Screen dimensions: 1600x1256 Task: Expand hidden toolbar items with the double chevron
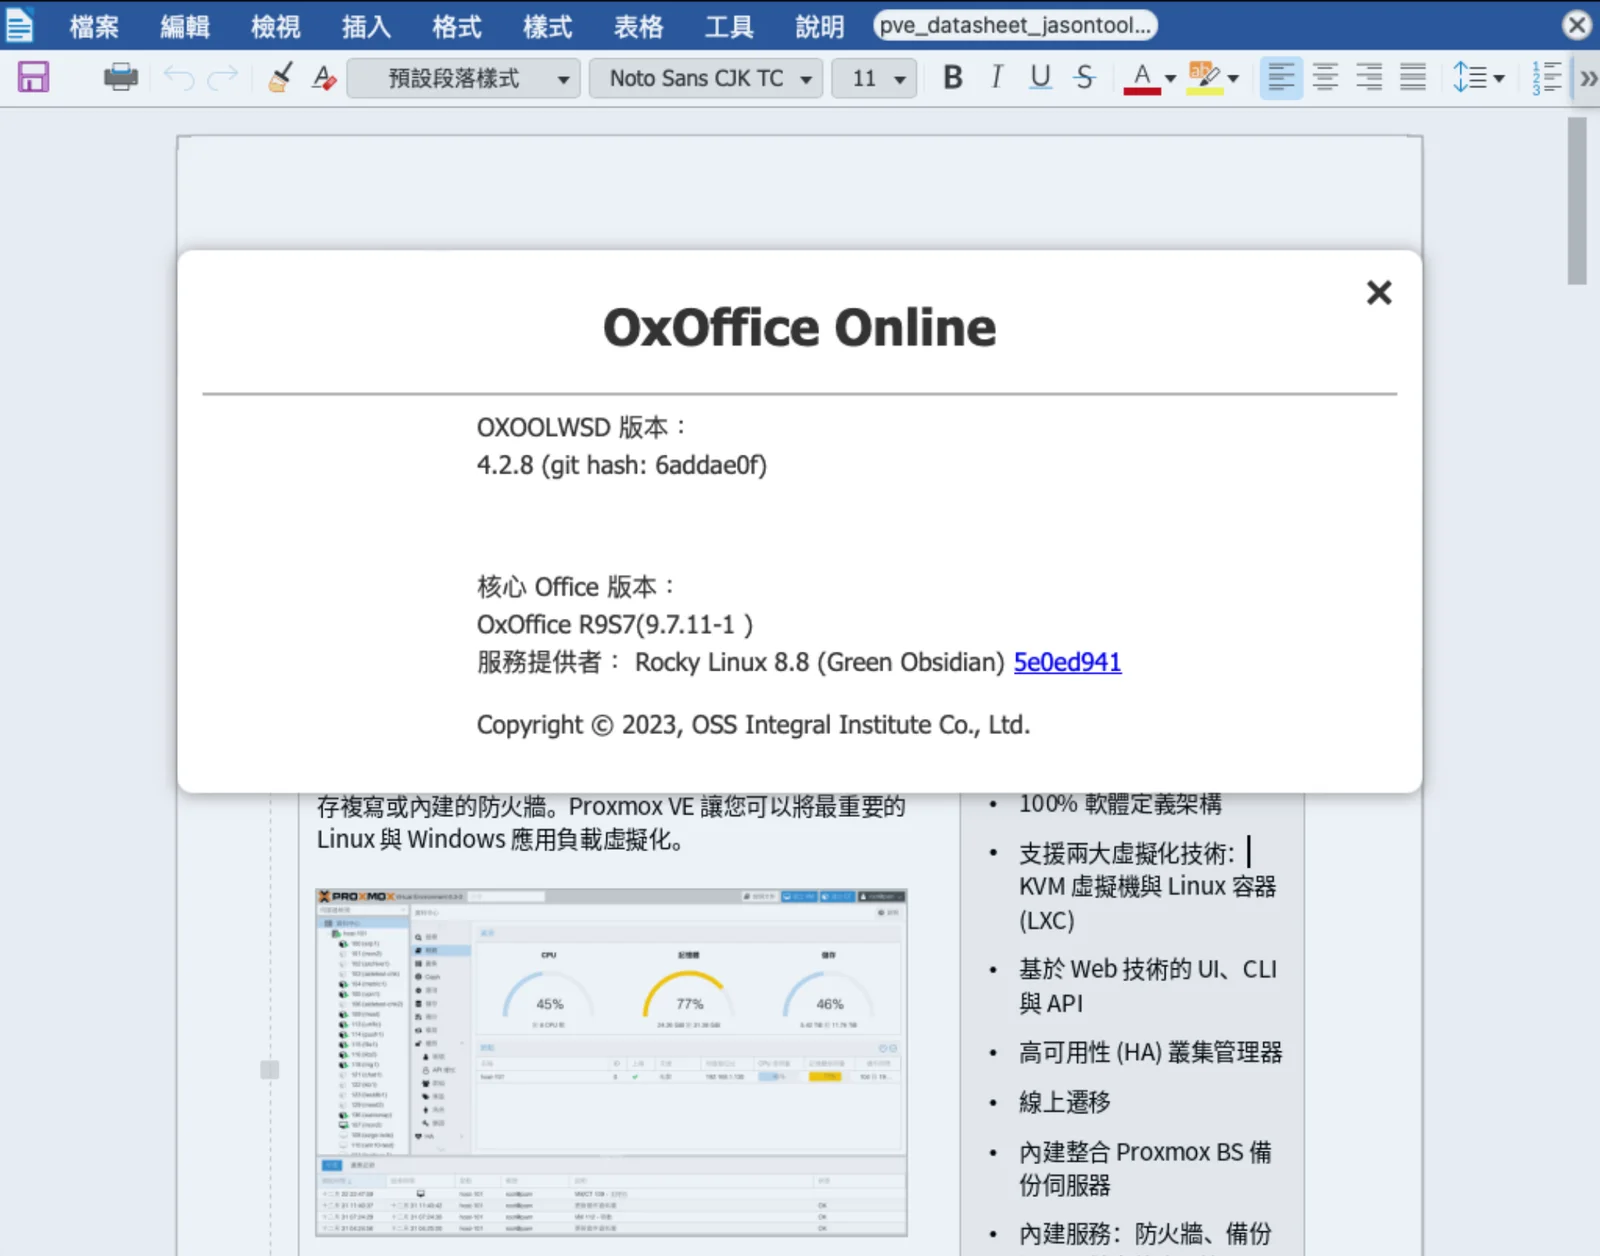point(1588,77)
